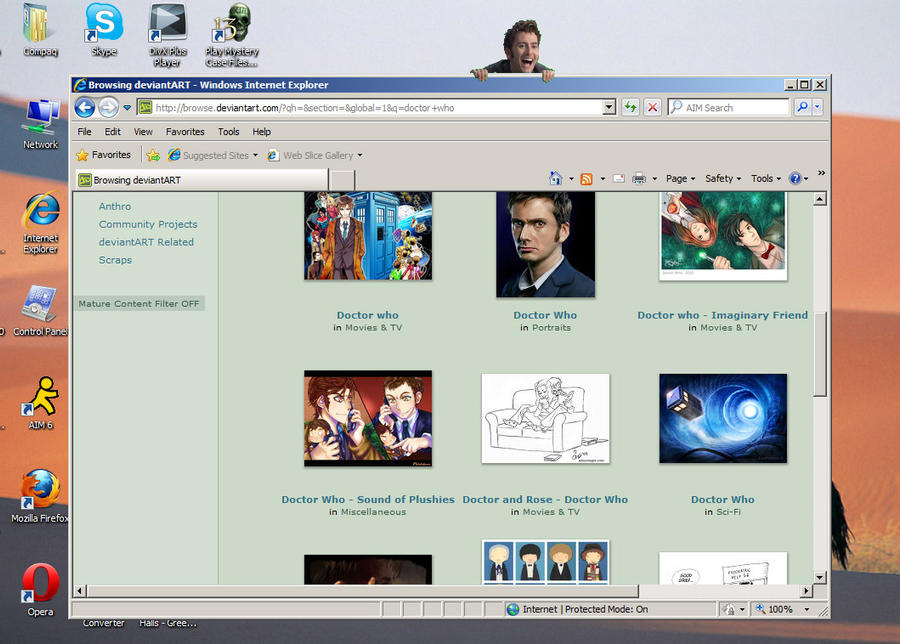900x644 pixels.
Task: Click the Home icon in command bar
Action: 556,179
